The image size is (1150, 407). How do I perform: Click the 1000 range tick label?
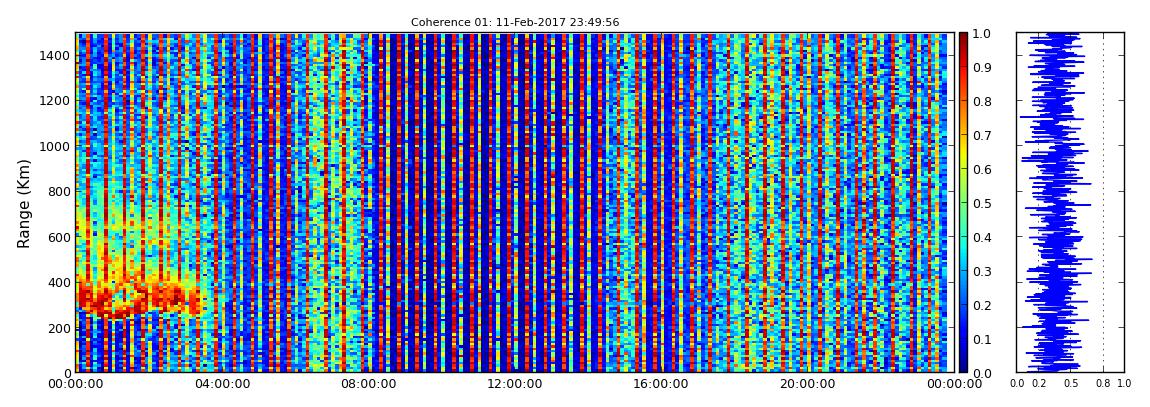[x=54, y=146]
